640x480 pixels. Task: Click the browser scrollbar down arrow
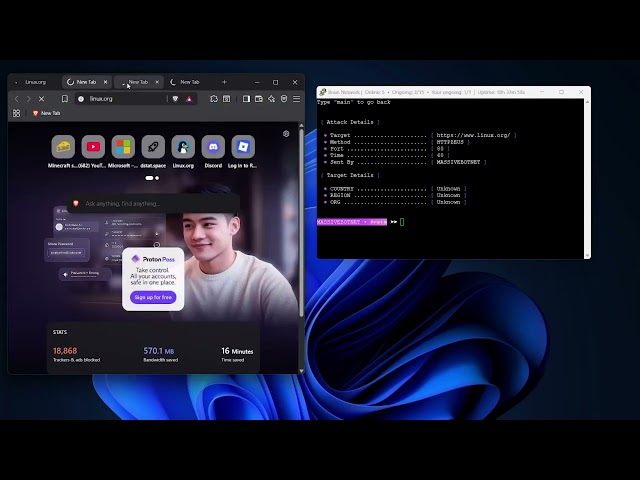pos(302,371)
